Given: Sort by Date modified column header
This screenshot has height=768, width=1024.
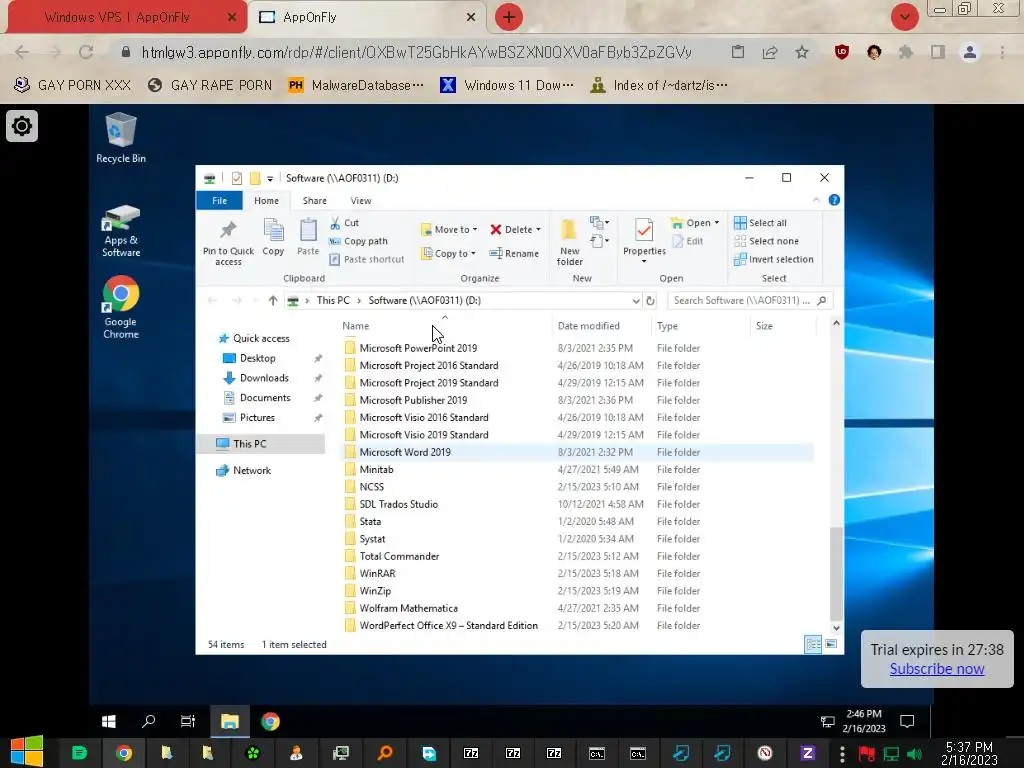Looking at the screenshot, I should (588, 326).
